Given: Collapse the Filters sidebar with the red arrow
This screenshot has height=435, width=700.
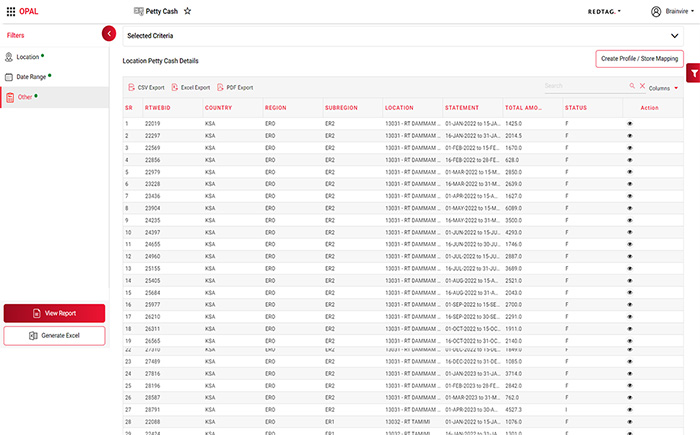Looking at the screenshot, I should point(109,33).
